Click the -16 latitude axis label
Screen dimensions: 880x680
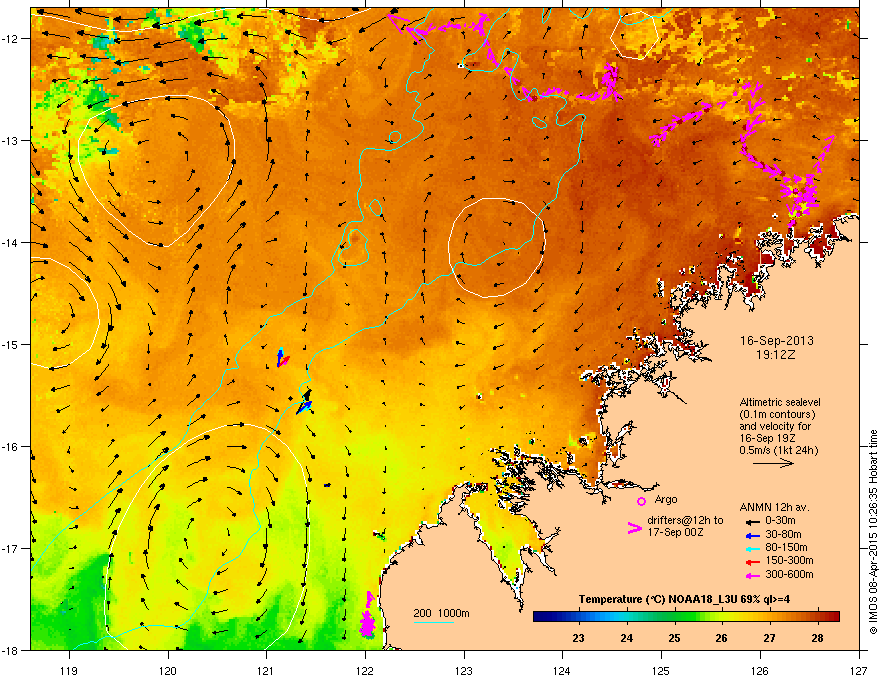click(x=10, y=447)
